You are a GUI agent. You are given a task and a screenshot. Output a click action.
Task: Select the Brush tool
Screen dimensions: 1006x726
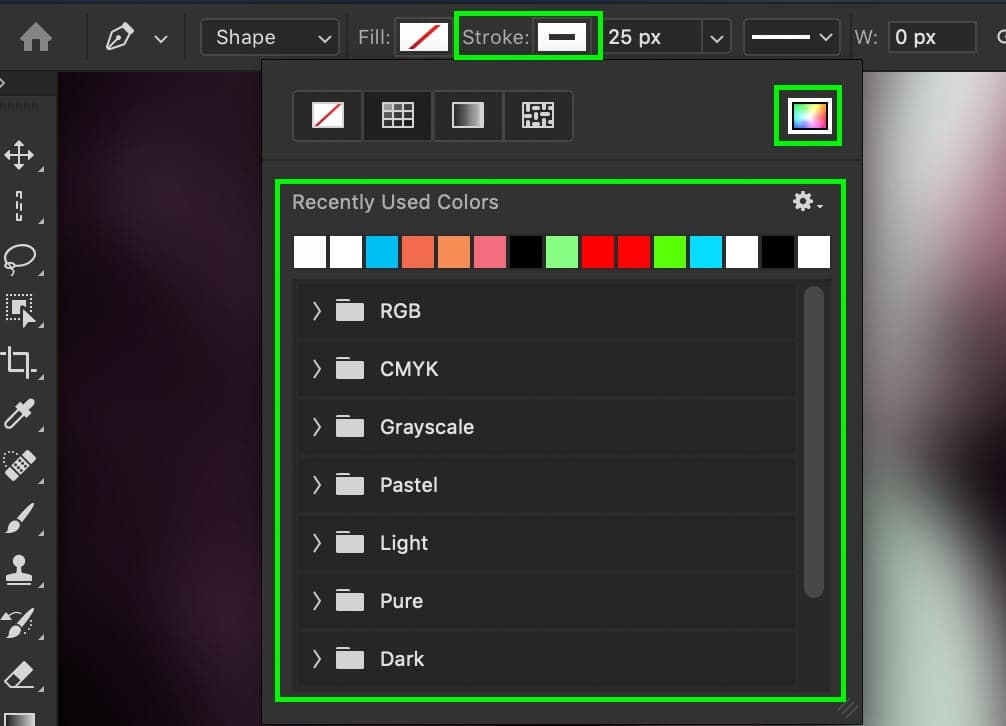19,517
